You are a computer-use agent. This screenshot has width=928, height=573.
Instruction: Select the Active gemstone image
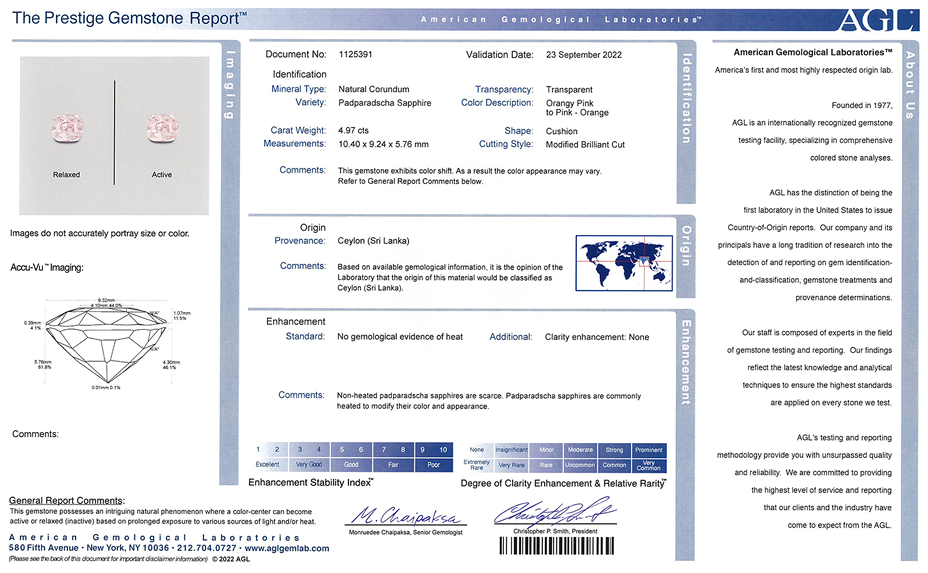click(x=162, y=128)
